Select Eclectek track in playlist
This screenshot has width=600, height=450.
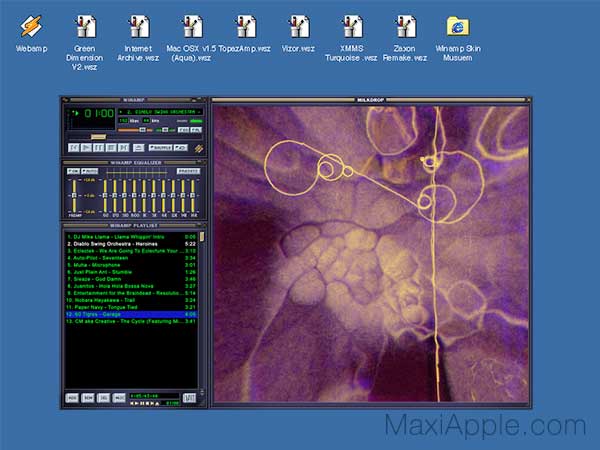pyautogui.click(x=131, y=251)
